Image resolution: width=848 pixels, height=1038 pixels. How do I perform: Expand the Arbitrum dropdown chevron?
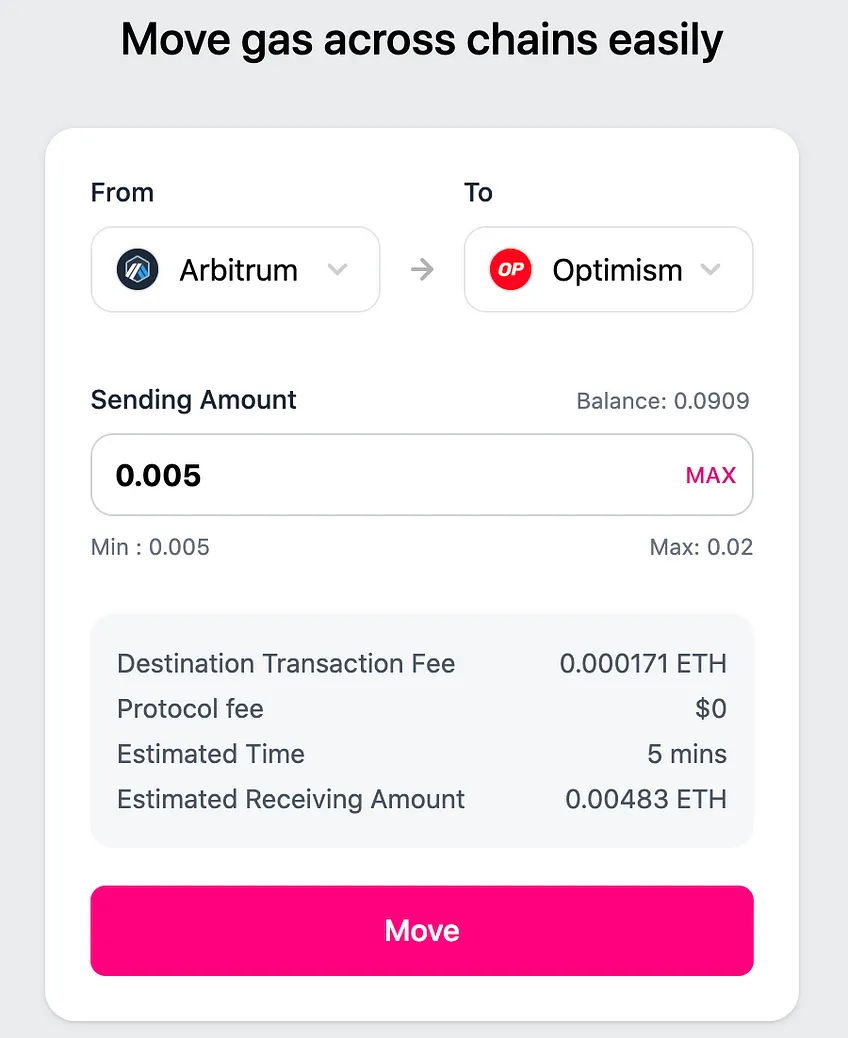(x=338, y=269)
